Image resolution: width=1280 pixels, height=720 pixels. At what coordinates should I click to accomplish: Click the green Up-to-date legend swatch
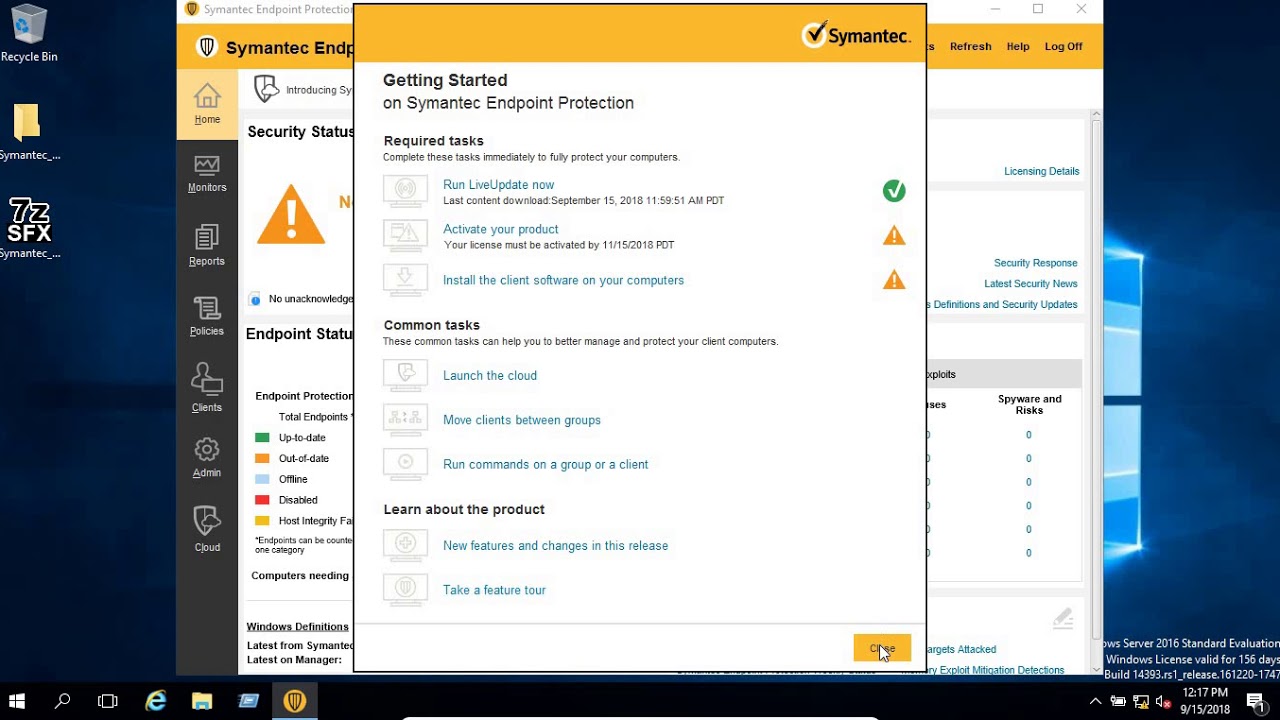click(262, 438)
